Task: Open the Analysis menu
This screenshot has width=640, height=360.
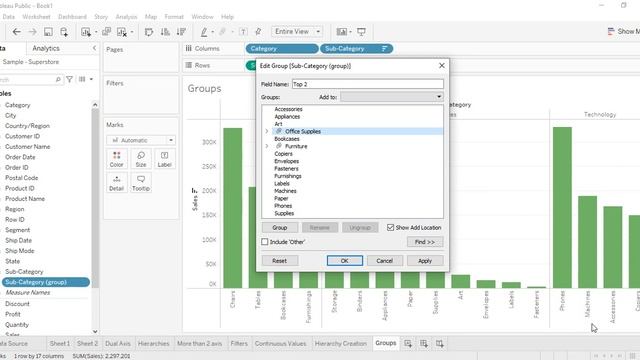Action: [126, 17]
